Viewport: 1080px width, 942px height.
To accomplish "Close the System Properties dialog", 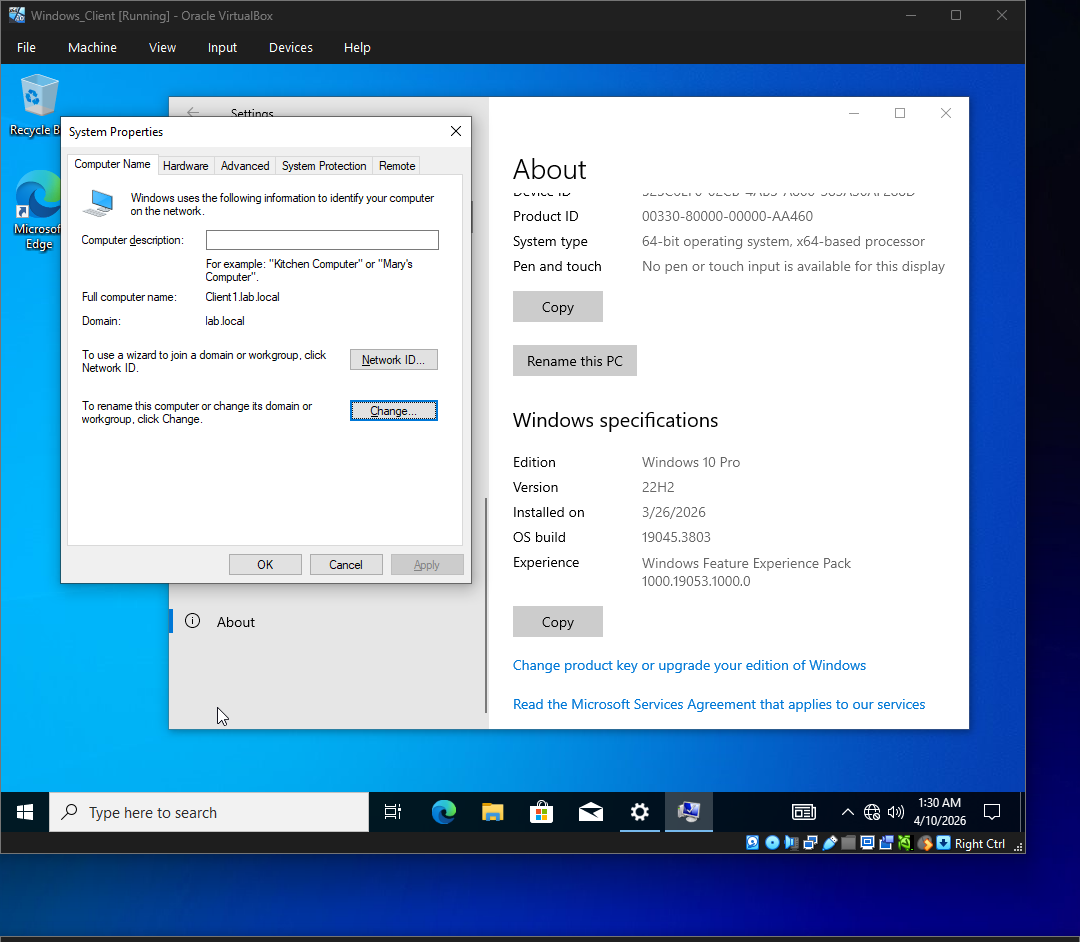I will (x=455, y=132).
